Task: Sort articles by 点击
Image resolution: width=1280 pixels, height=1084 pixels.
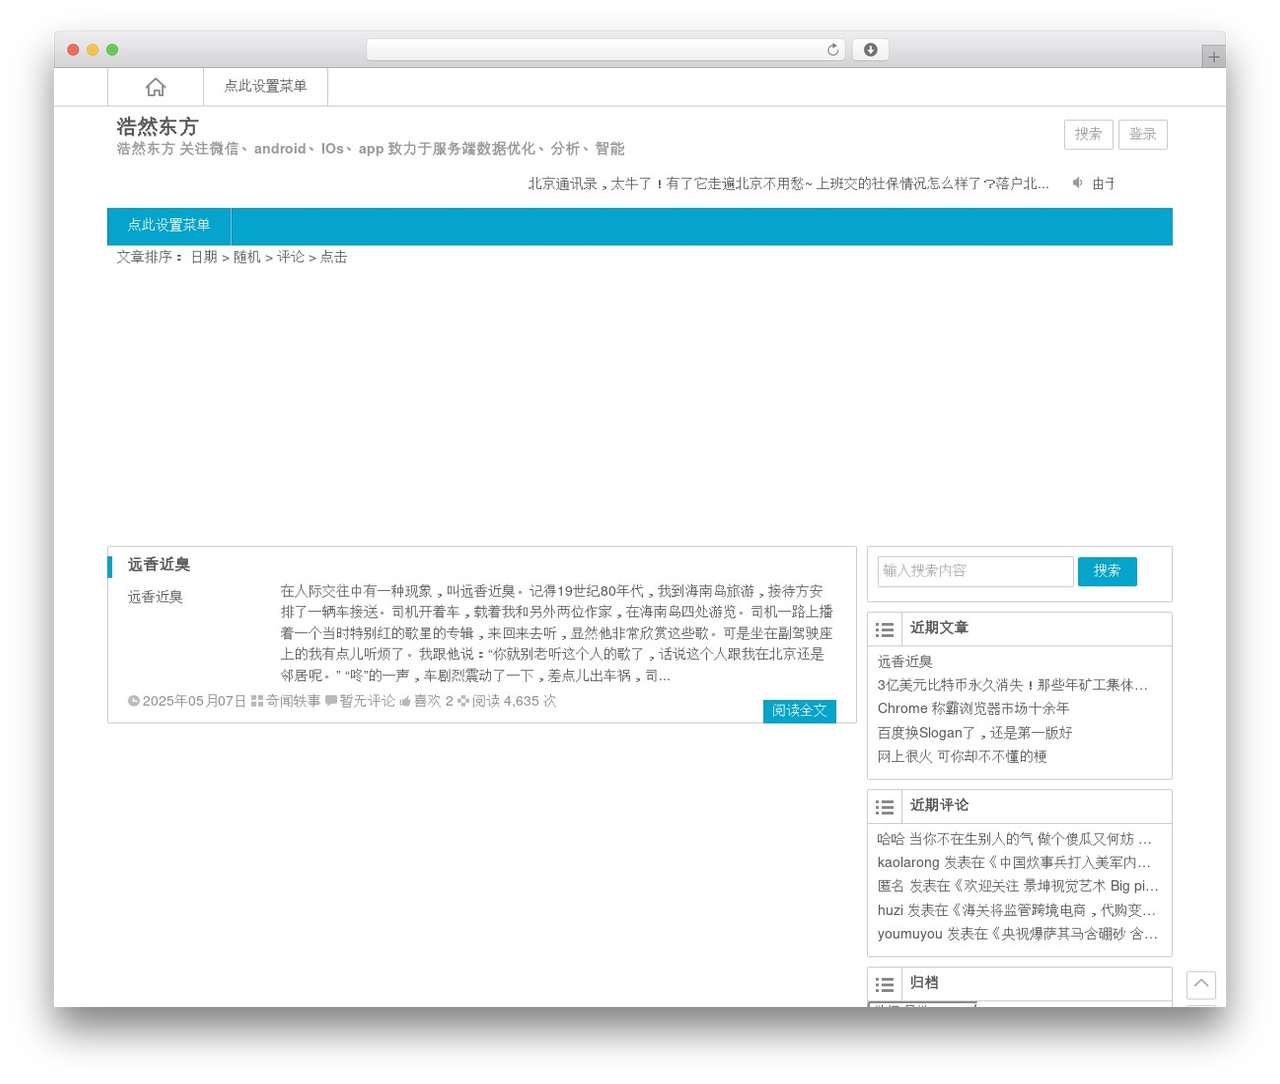Action: pos(334,257)
